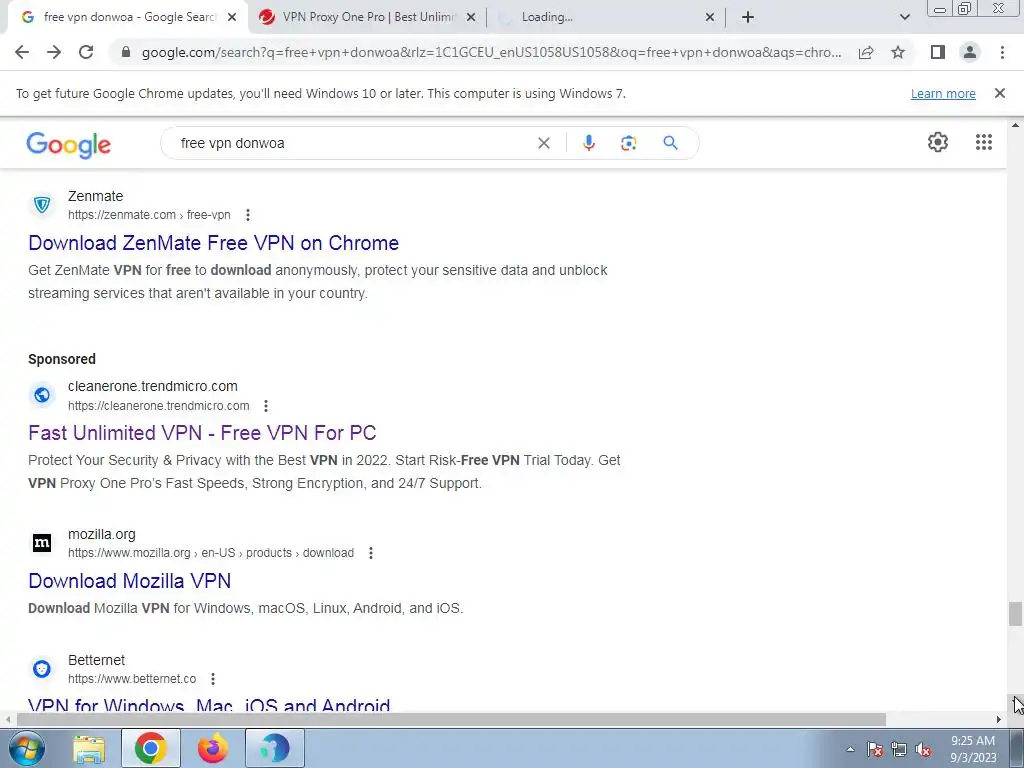Viewport: 1024px width, 768px height.
Task: Open the Action Center flag tray icon
Action: 875,750
